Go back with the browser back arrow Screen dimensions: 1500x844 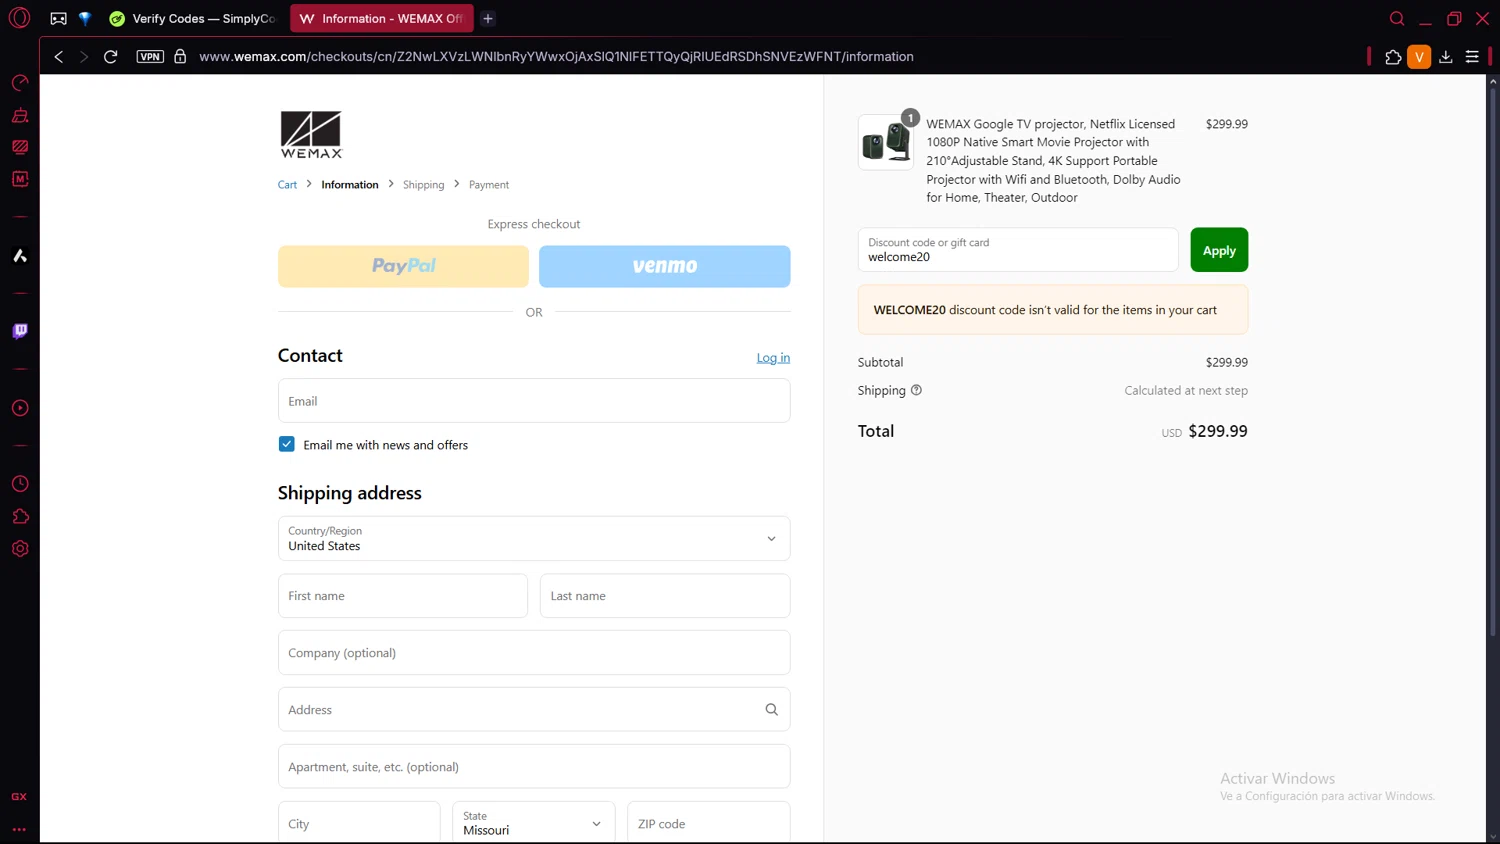pyautogui.click(x=59, y=57)
